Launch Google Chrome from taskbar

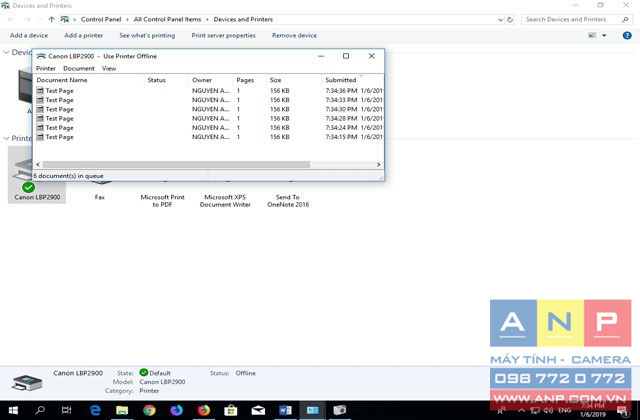pyautogui.click(x=149, y=410)
